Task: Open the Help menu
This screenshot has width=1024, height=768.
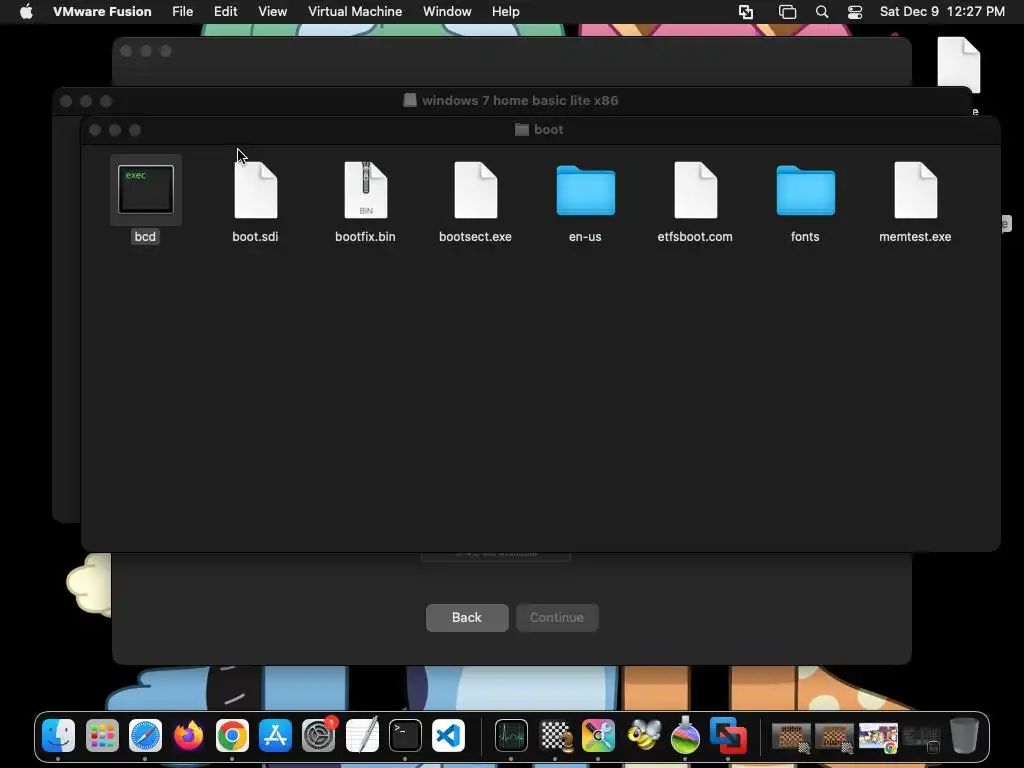Action: [x=505, y=11]
